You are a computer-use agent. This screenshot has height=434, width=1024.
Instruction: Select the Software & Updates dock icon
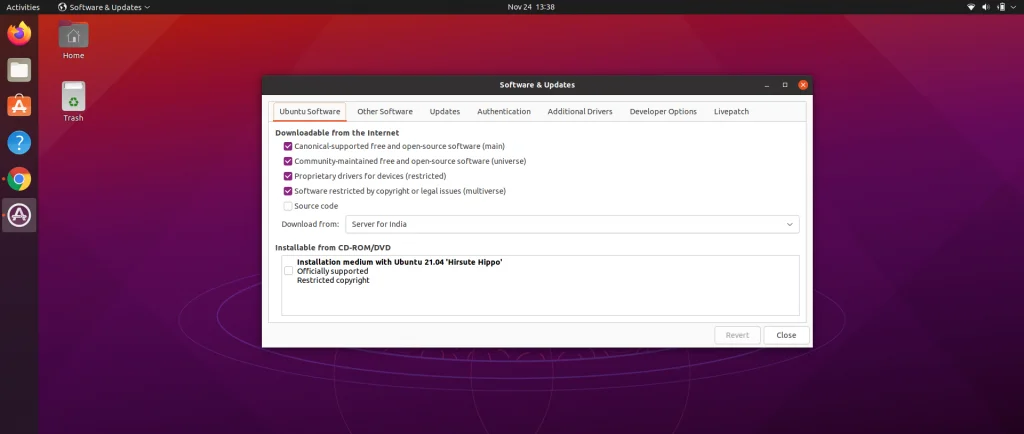19,215
